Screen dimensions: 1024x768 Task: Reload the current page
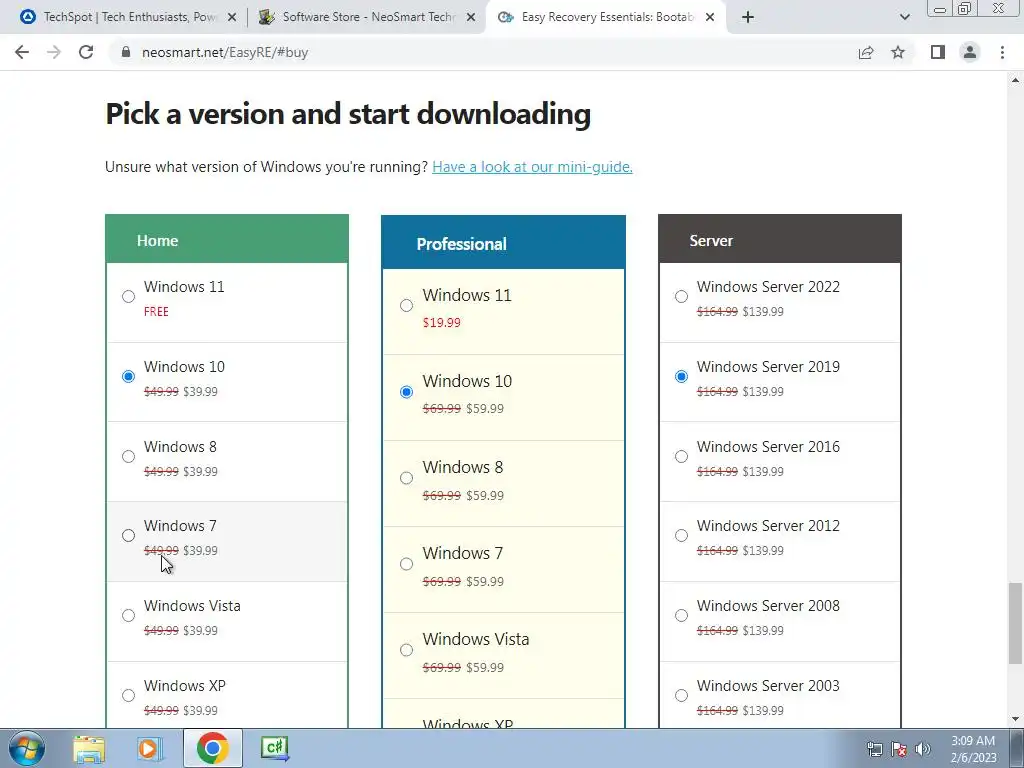(86, 52)
